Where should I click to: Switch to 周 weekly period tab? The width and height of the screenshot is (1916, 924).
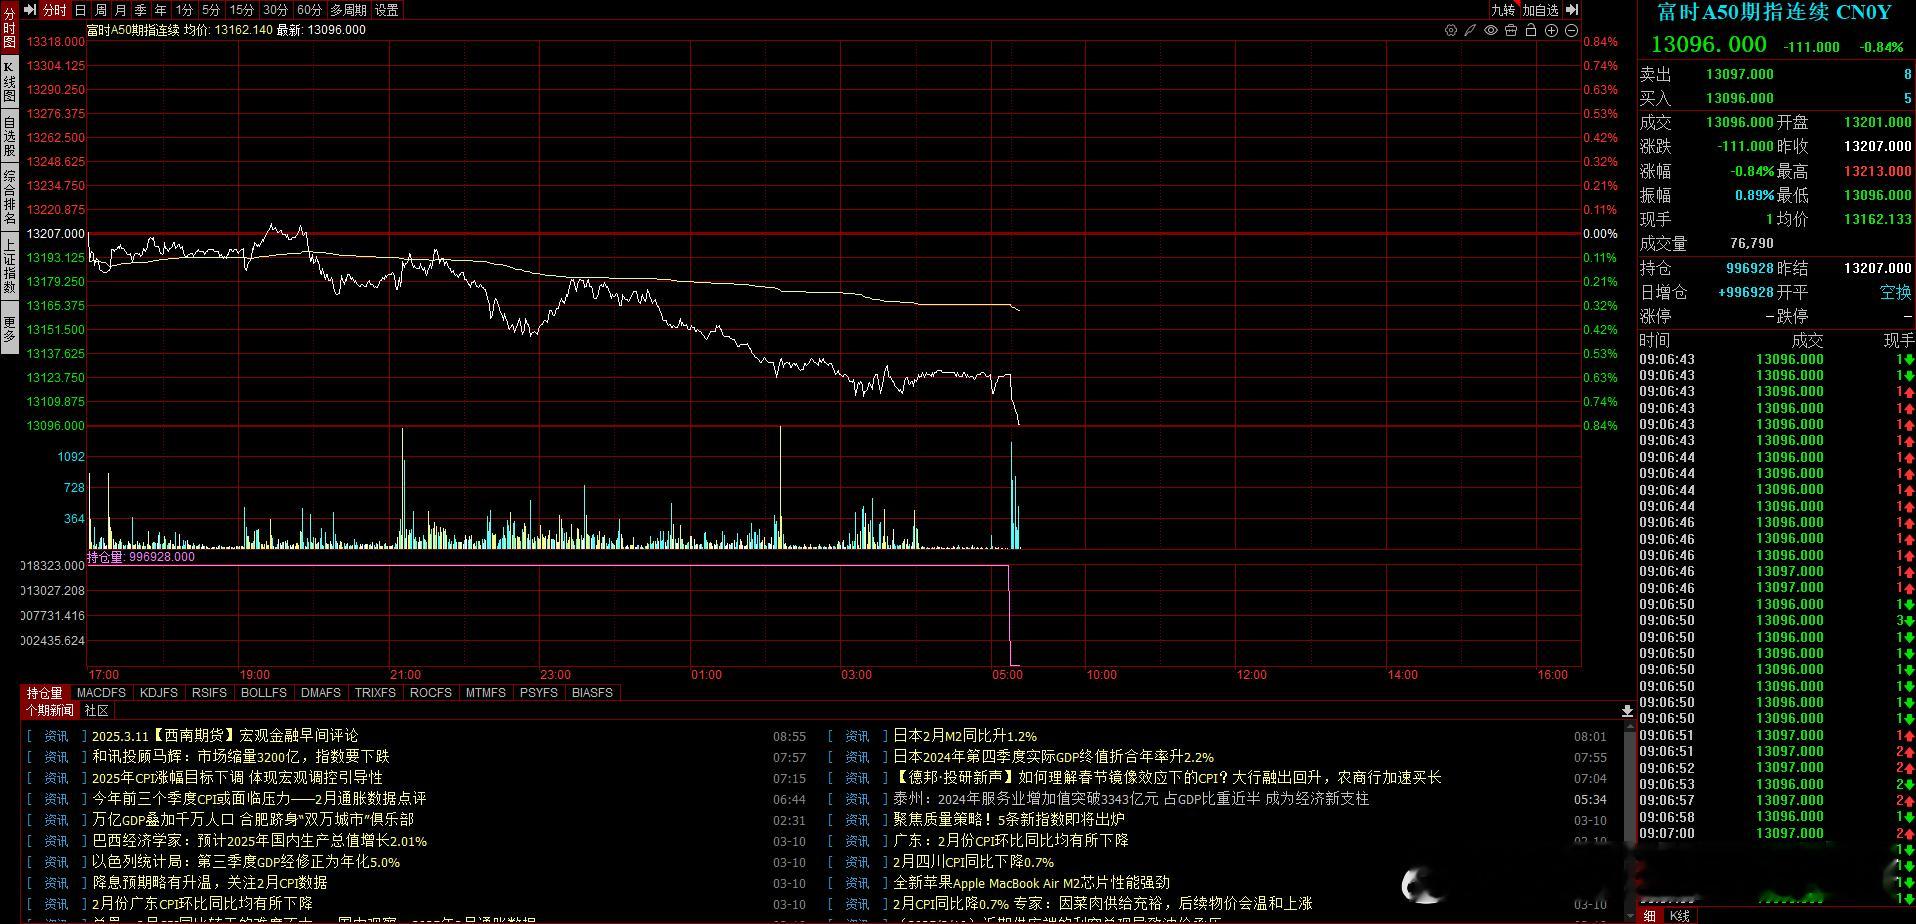(101, 10)
